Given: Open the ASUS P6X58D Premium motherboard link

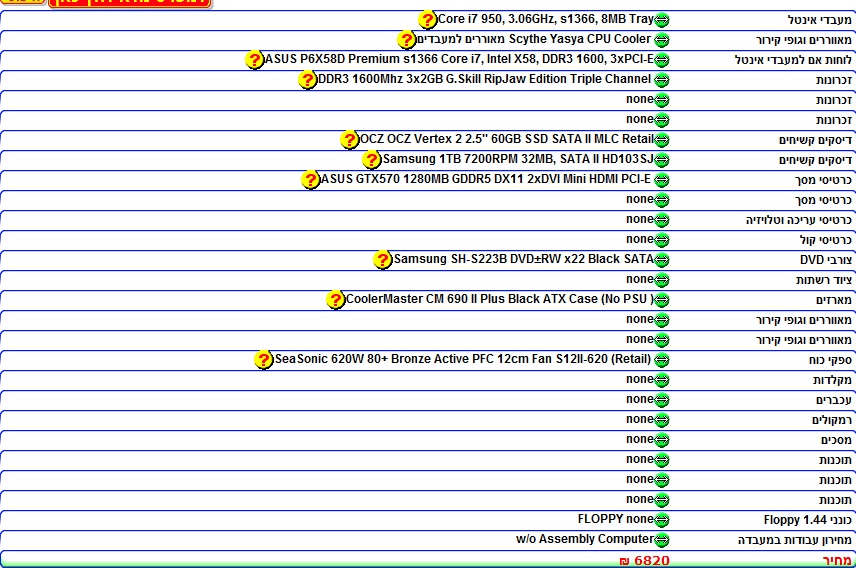Looking at the screenshot, I should (x=459, y=60).
